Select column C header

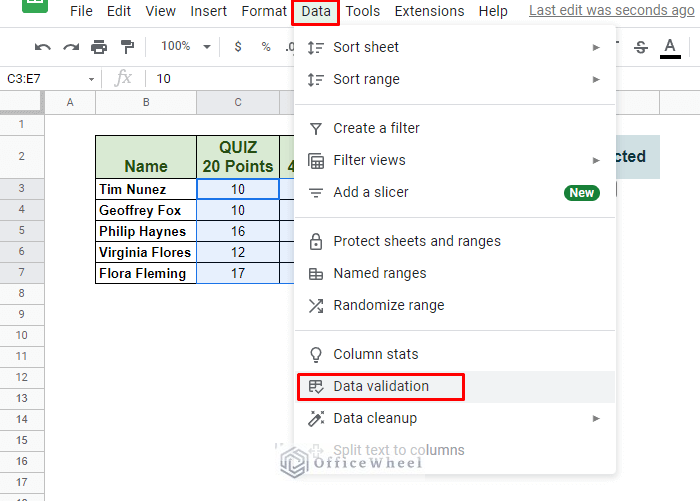[x=238, y=103]
